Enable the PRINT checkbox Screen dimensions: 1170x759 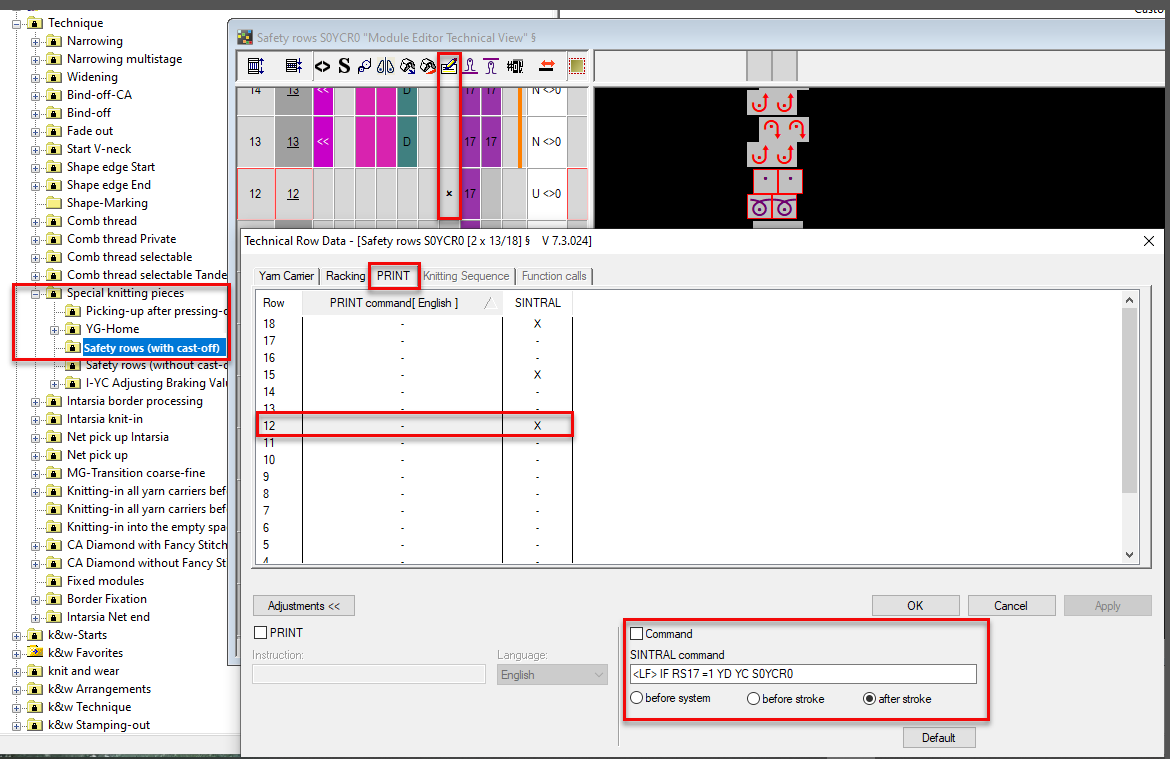click(261, 633)
